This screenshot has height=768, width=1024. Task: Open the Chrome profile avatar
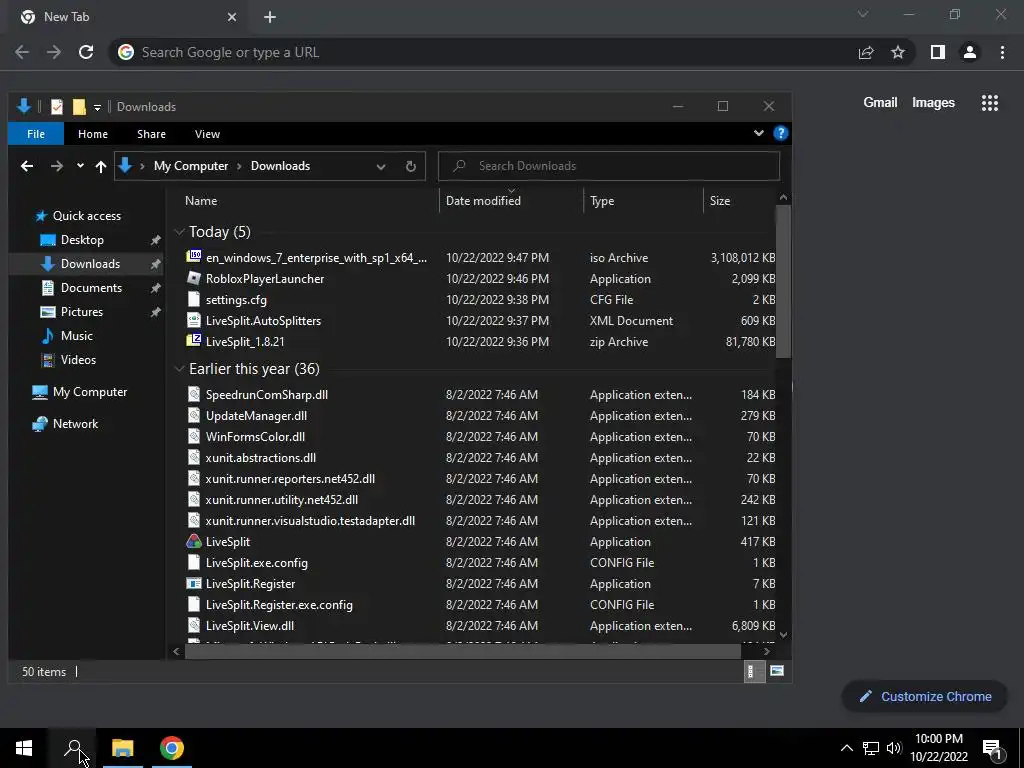970,52
